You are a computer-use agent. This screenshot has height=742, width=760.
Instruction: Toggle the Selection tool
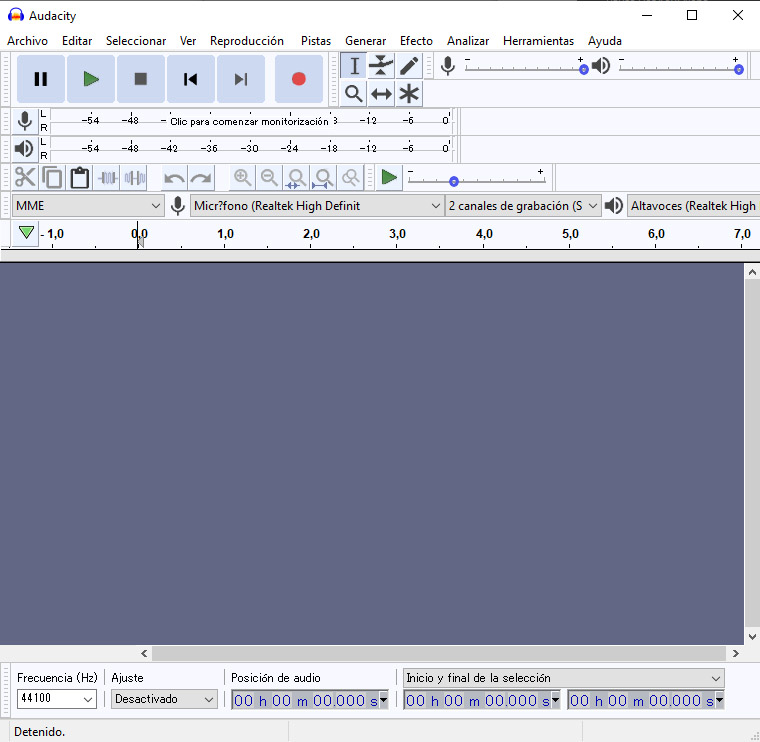tap(353, 66)
